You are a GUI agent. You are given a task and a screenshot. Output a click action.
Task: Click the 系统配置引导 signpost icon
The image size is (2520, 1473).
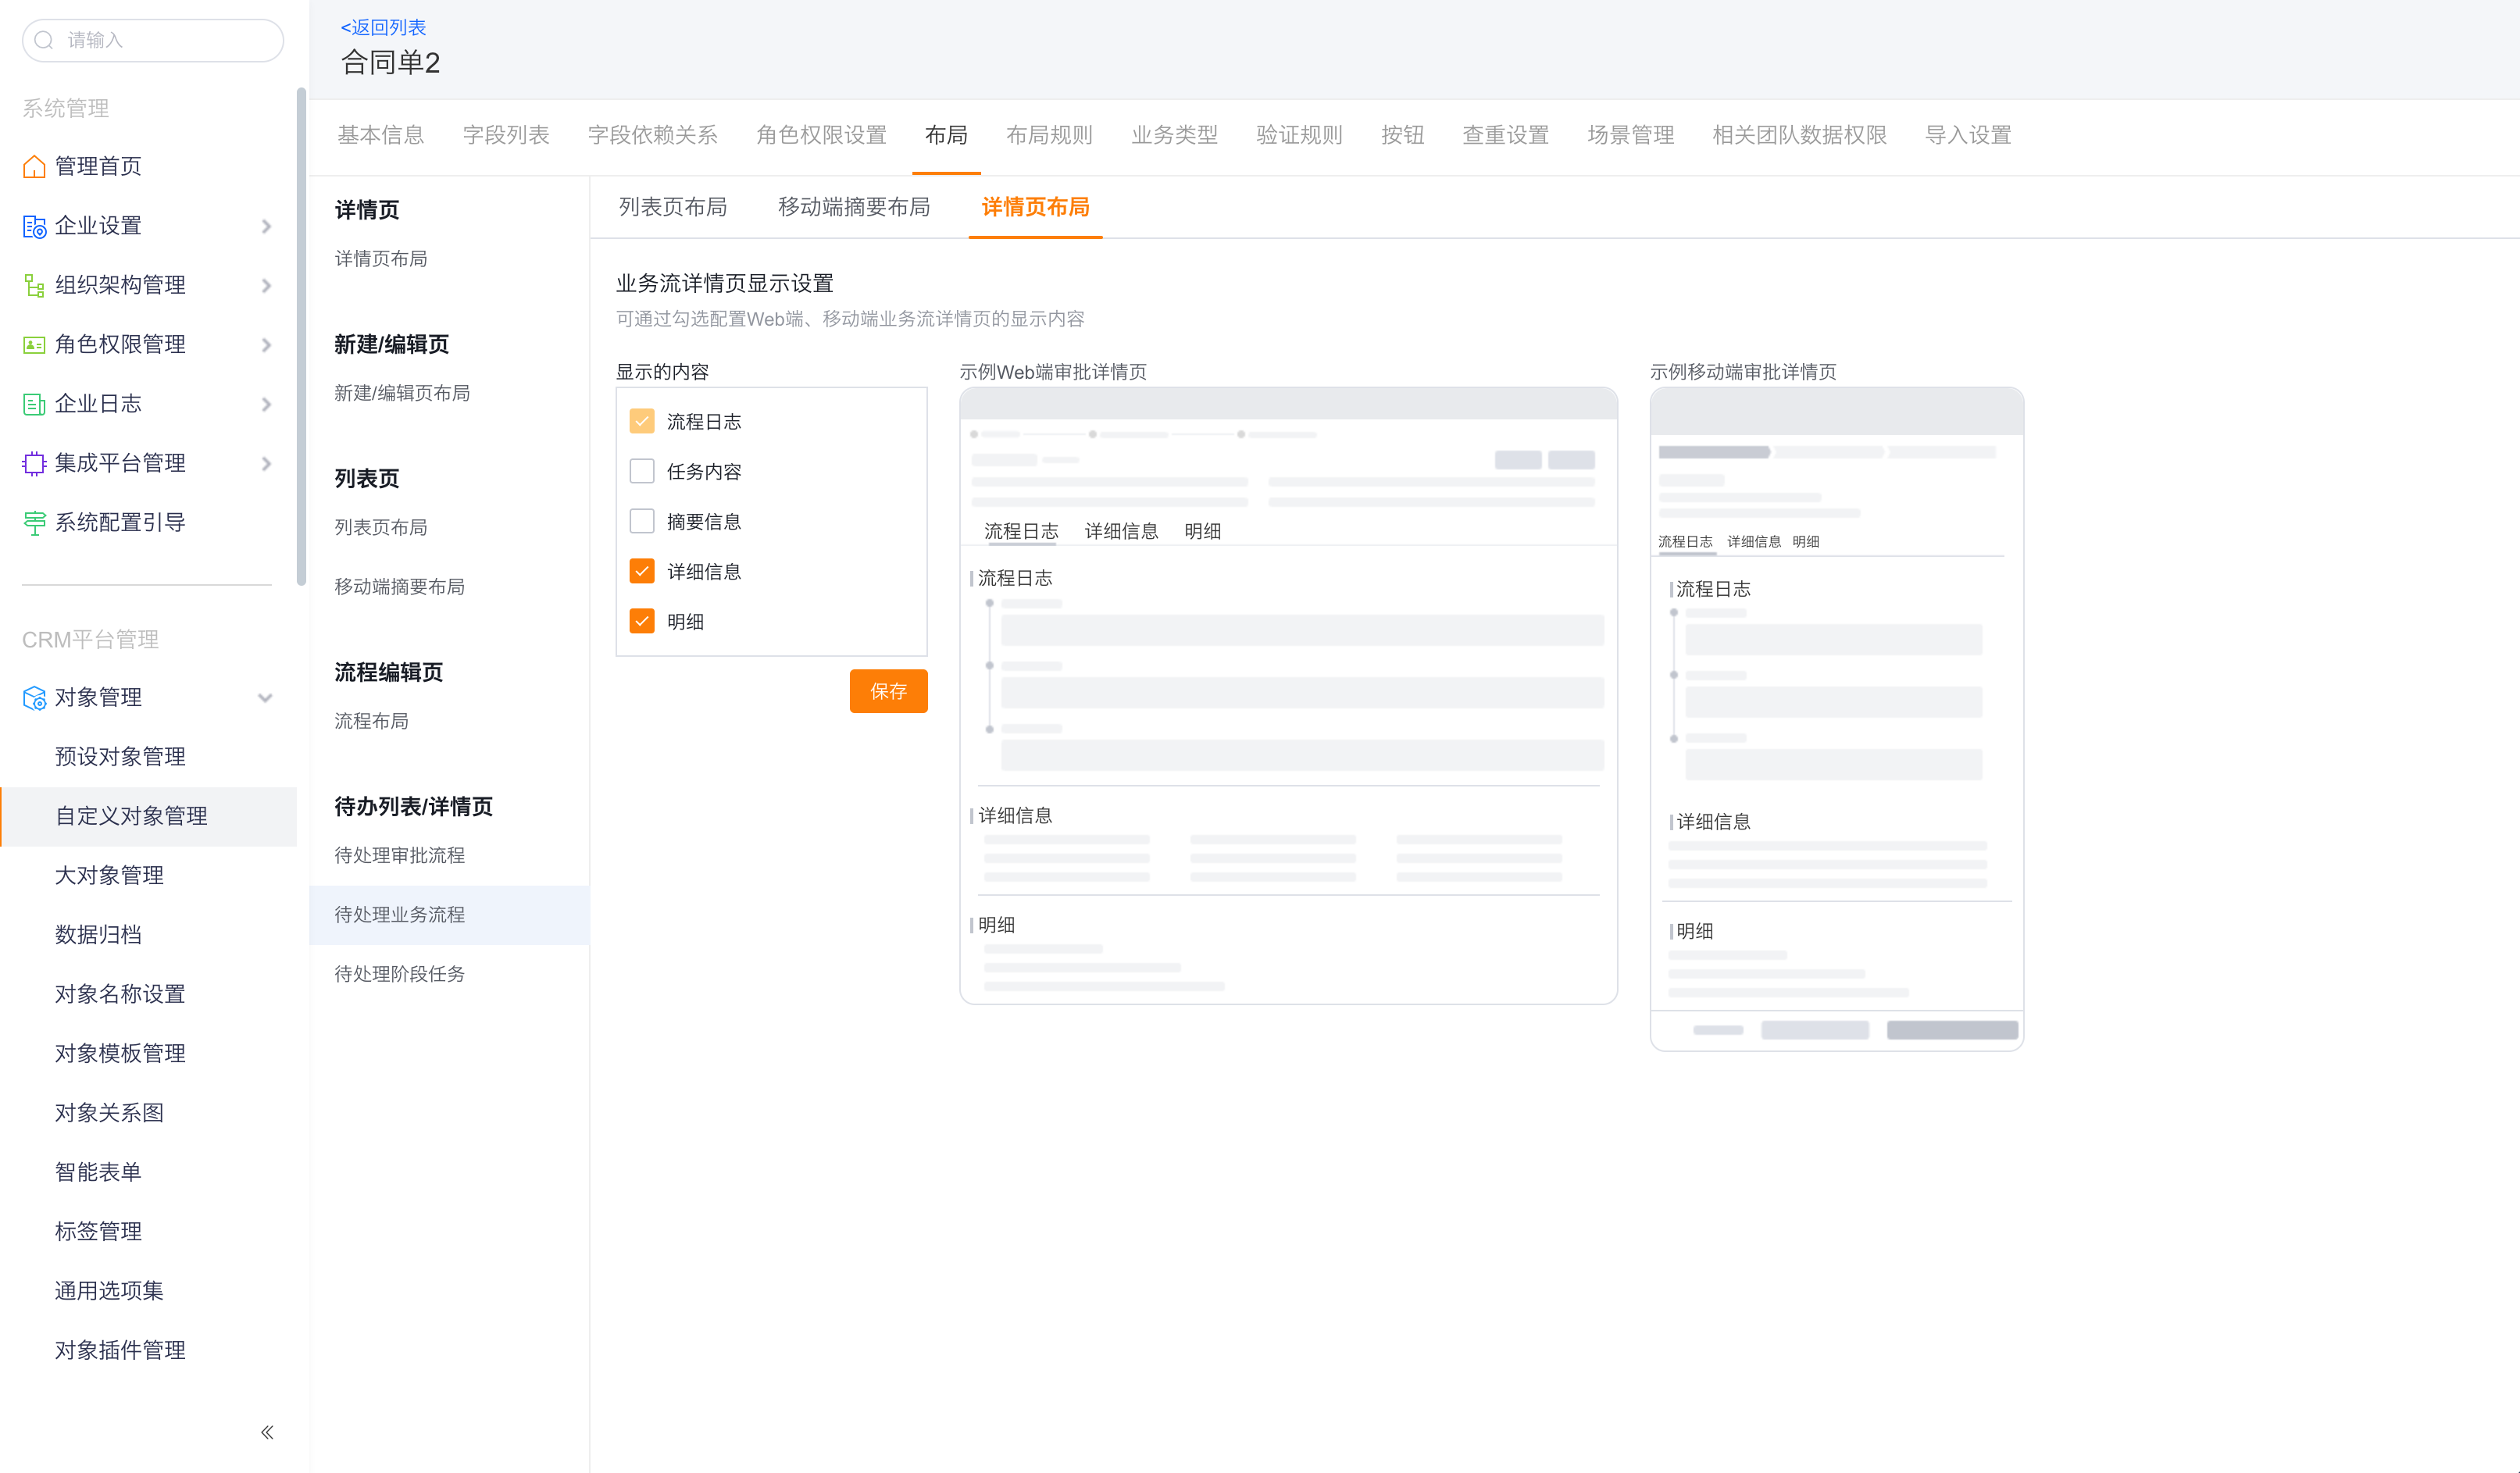pyautogui.click(x=34, y=523)
